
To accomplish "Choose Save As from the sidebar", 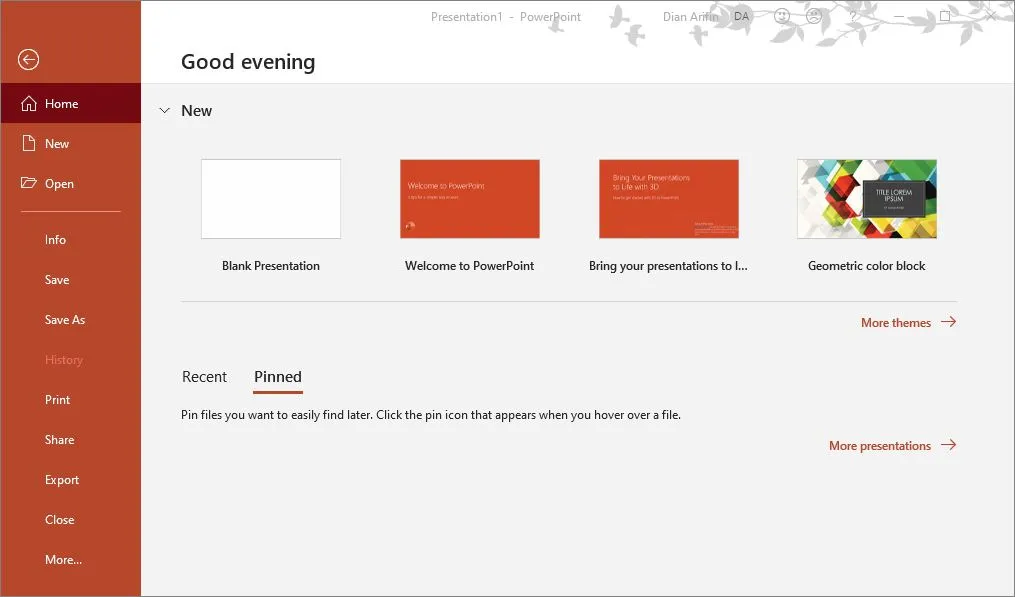I will click(x=65, y=319).
